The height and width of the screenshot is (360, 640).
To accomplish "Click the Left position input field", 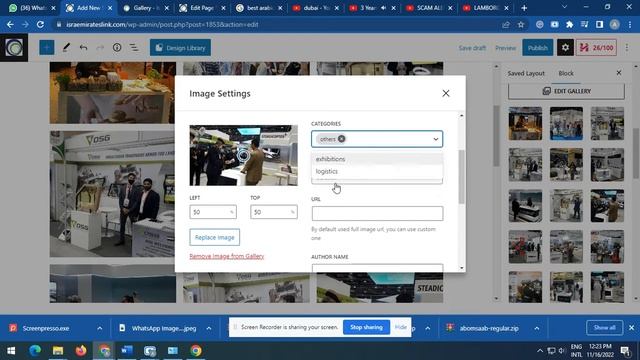I will click(x=213, y=212).
